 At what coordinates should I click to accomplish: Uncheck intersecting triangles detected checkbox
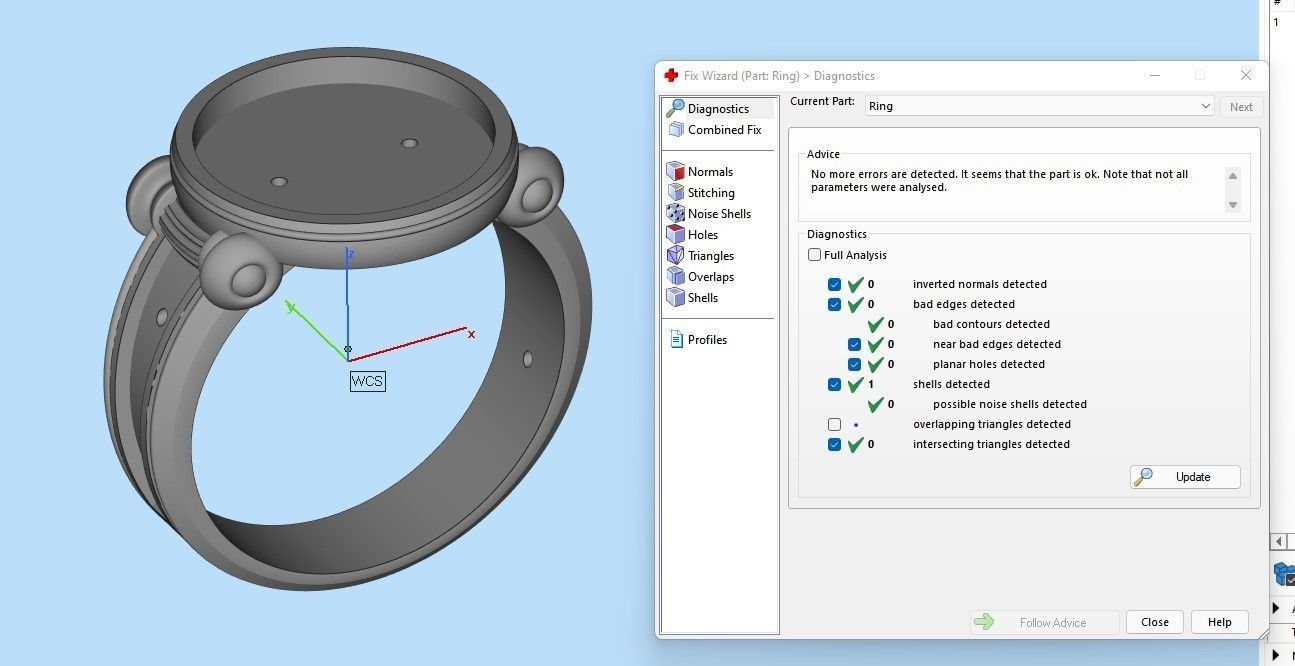click(835, 444)
